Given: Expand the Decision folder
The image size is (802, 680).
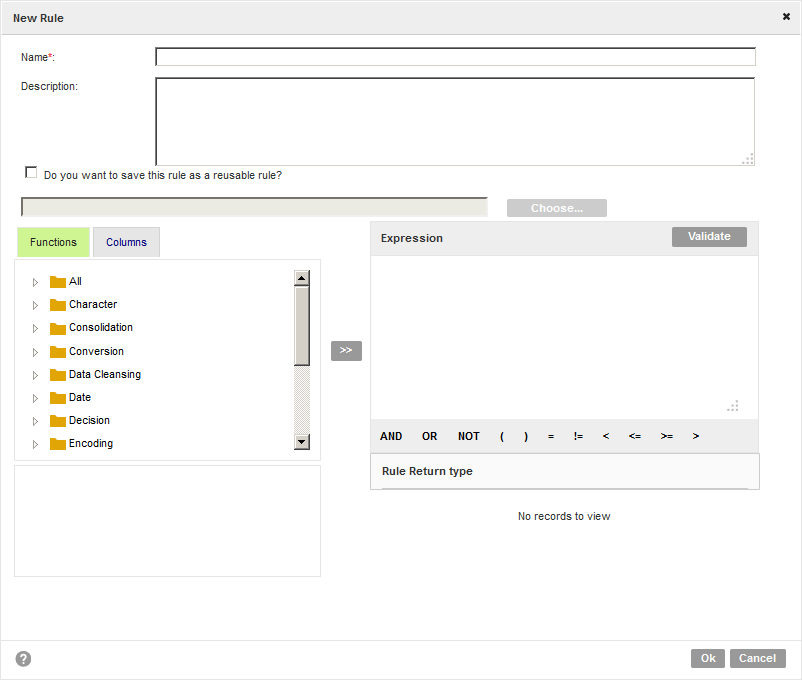Looking at the screenshot, I should click(35, 421).
